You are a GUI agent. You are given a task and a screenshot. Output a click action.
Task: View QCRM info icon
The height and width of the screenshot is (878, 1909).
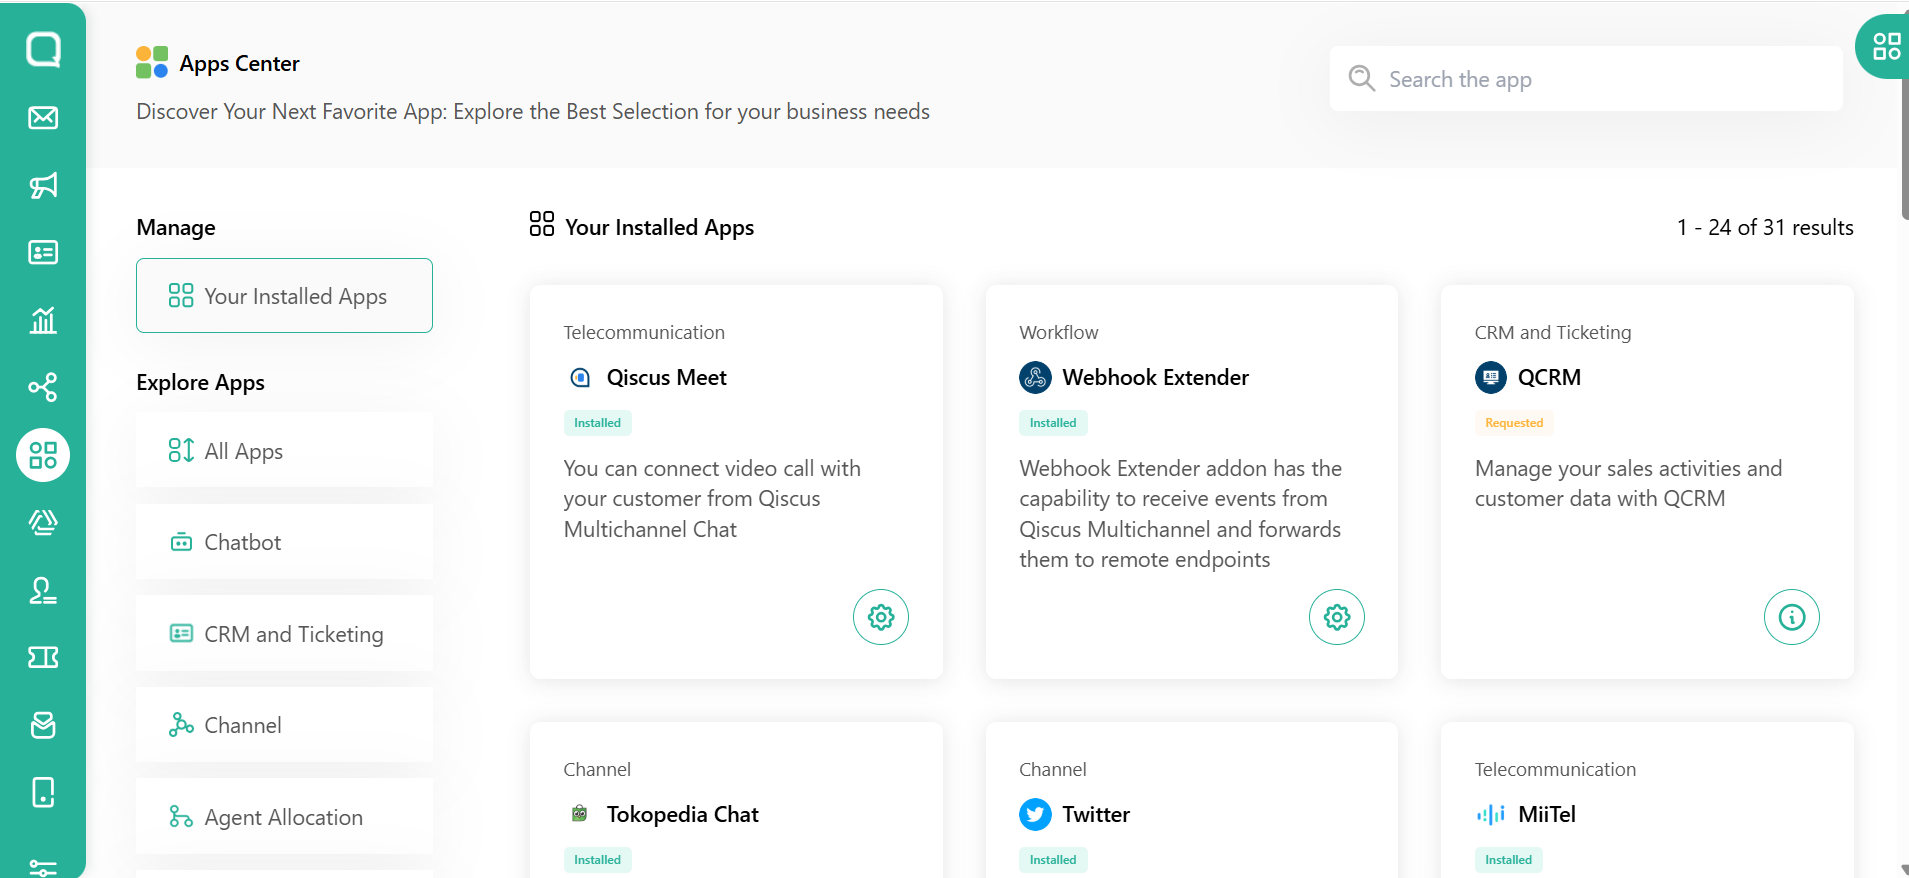tap(1791, 617)
